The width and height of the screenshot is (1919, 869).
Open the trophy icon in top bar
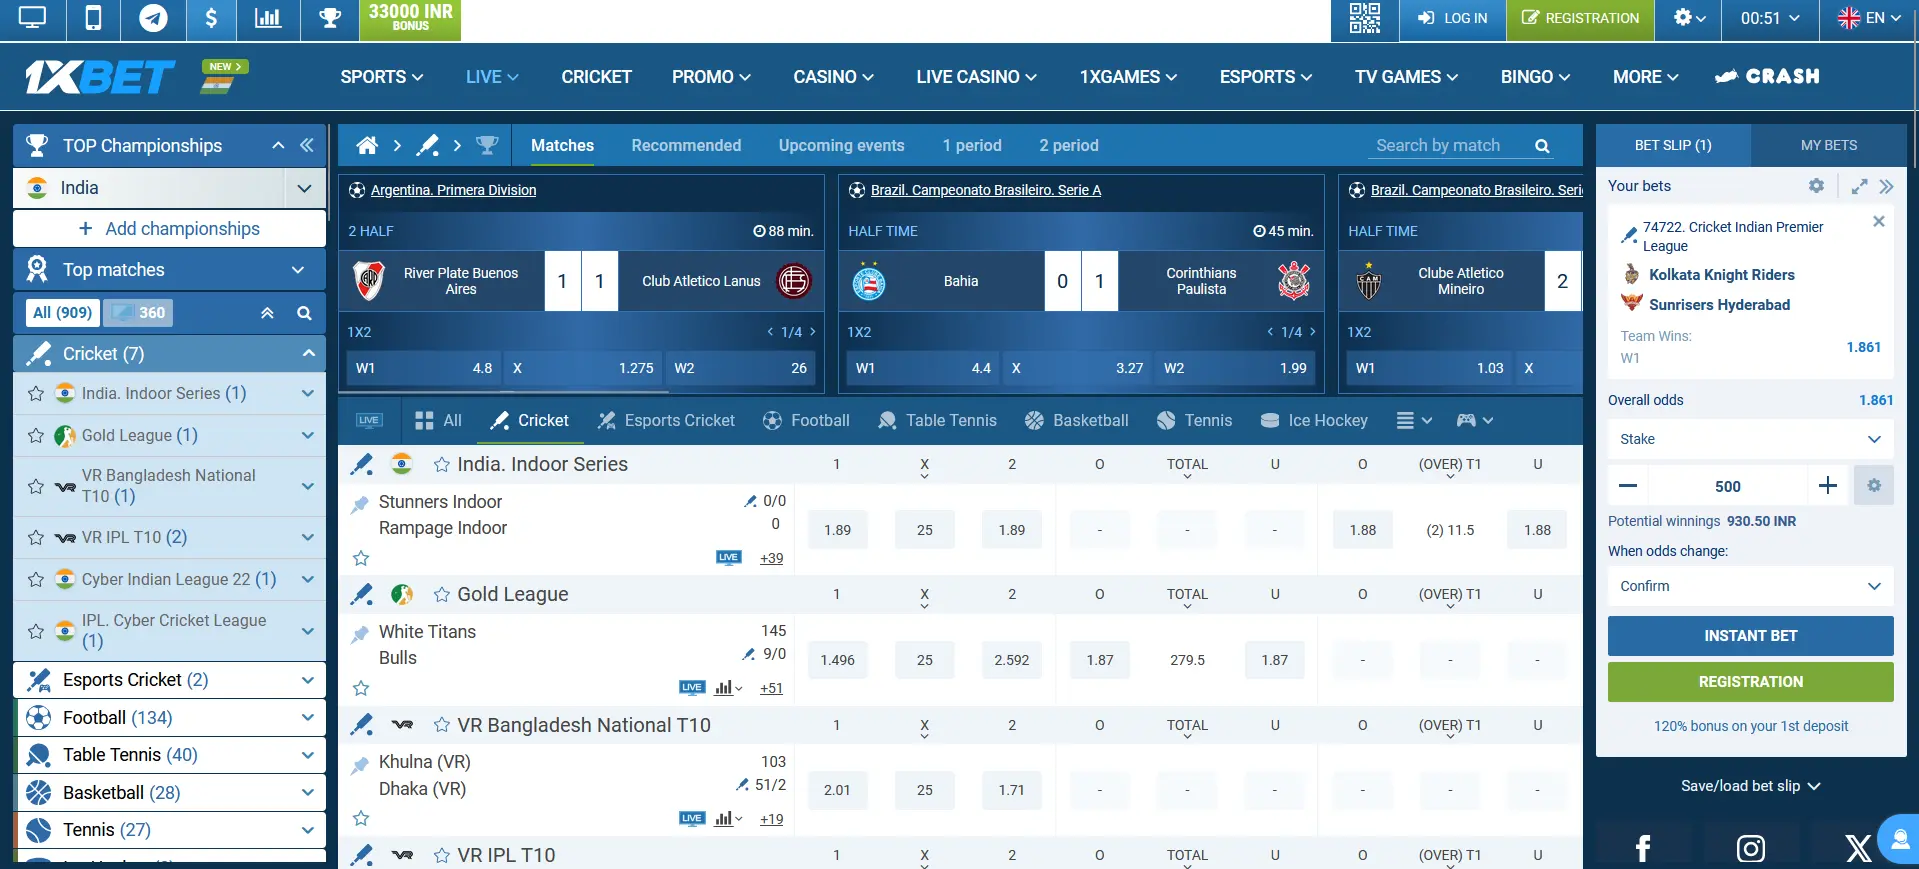(329, 18)
